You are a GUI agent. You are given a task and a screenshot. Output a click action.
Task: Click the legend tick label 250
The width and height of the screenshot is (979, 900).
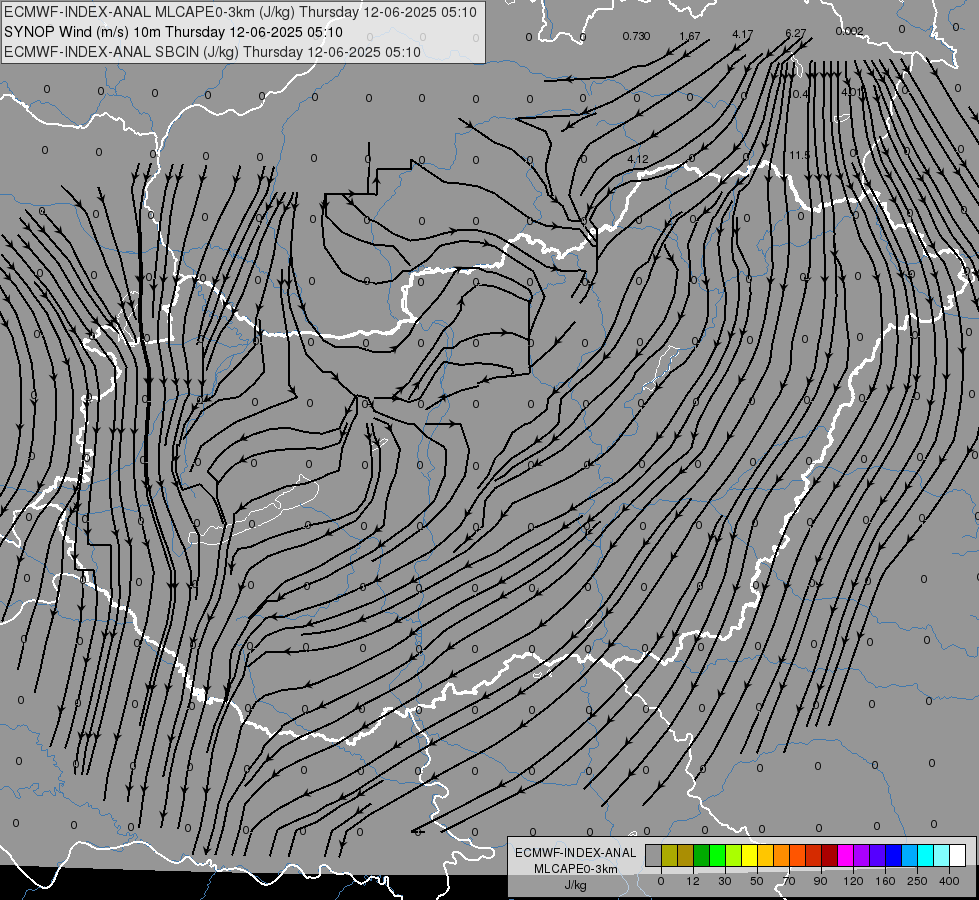[x=917, y=881]
